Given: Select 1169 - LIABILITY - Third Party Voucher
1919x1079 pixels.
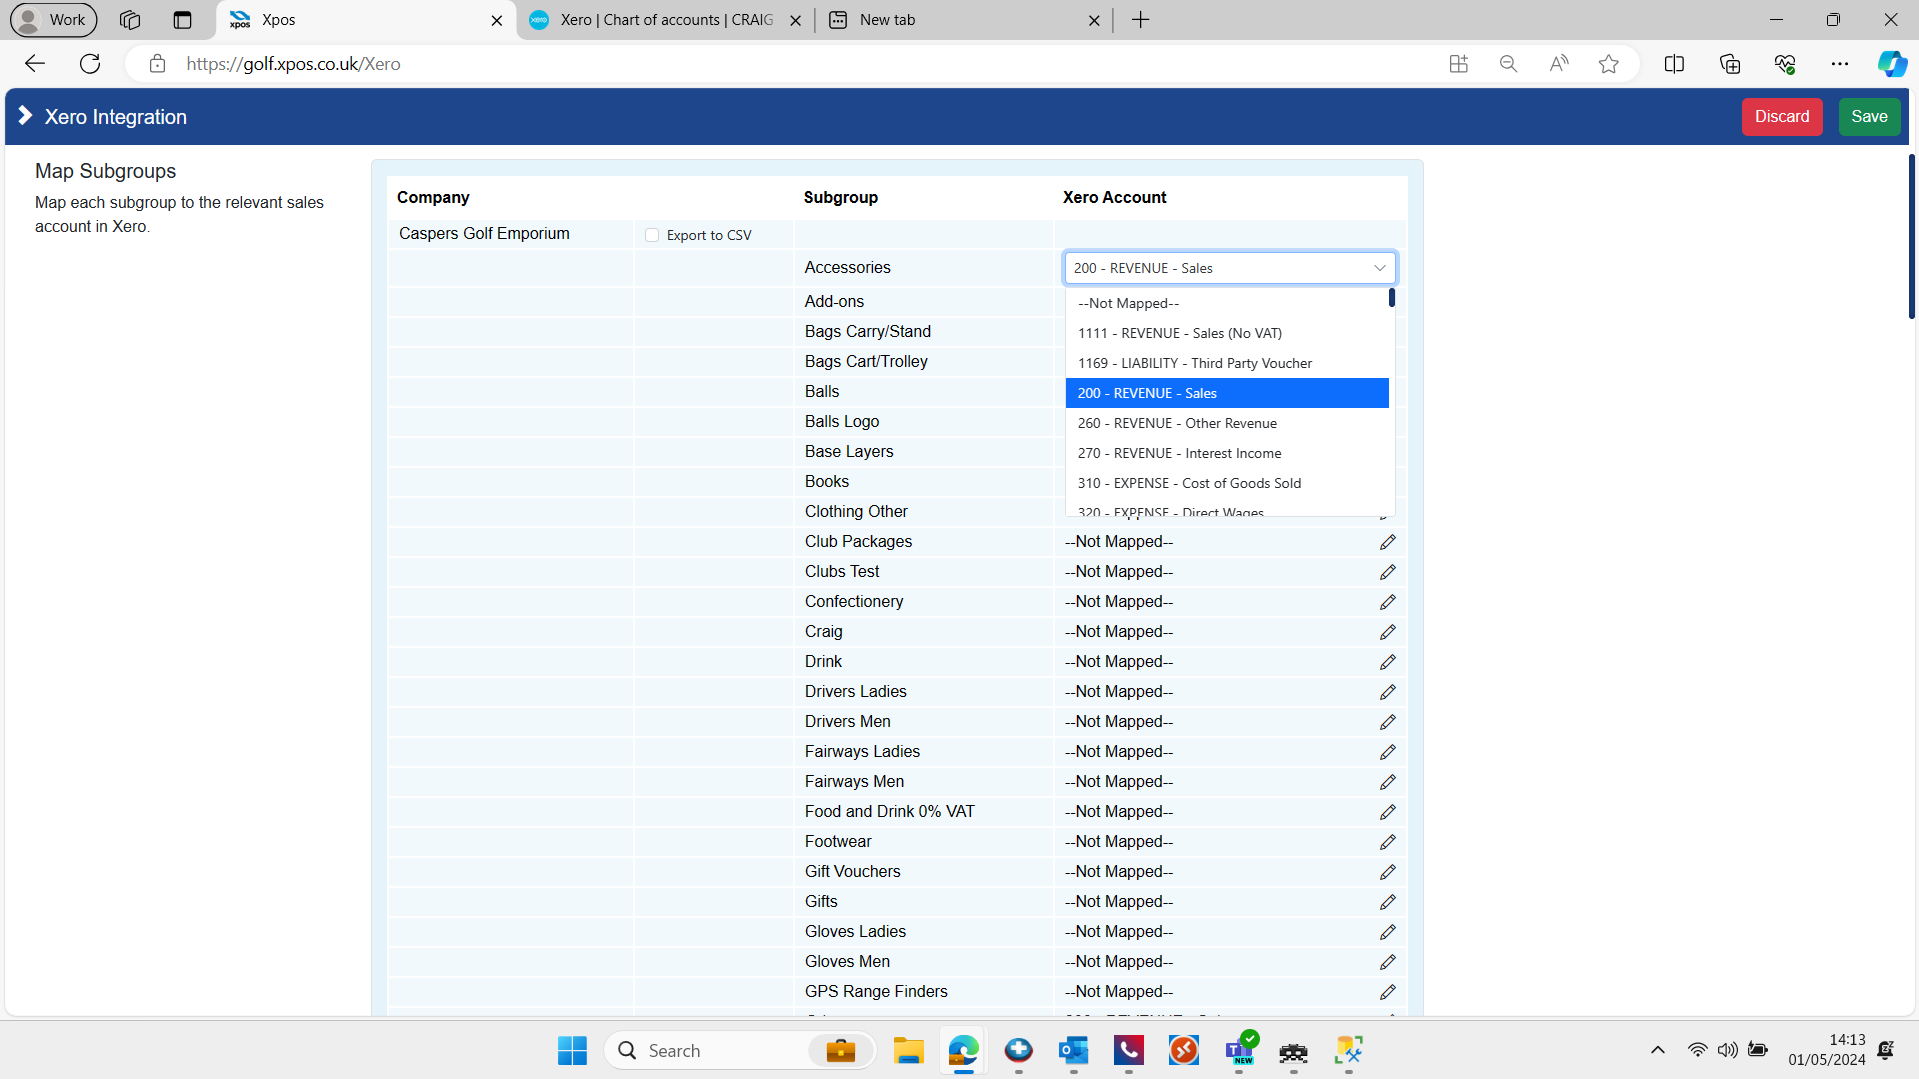Looking at the screenshot, I should point(1227,363).
